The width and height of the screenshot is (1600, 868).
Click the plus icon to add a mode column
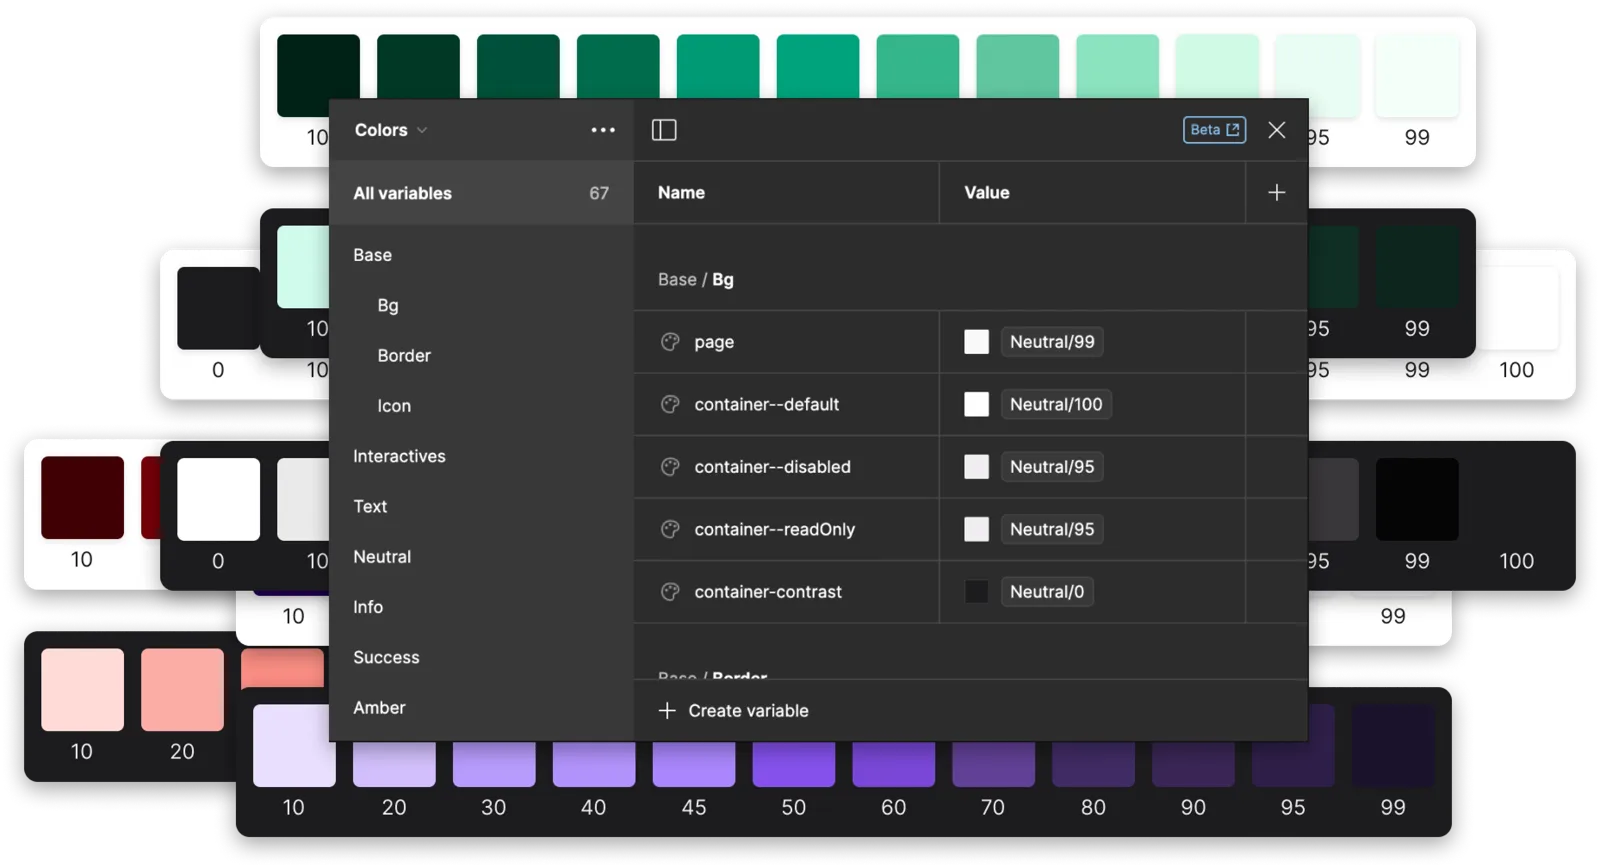pyautogui.click(x=1277, y=193)
